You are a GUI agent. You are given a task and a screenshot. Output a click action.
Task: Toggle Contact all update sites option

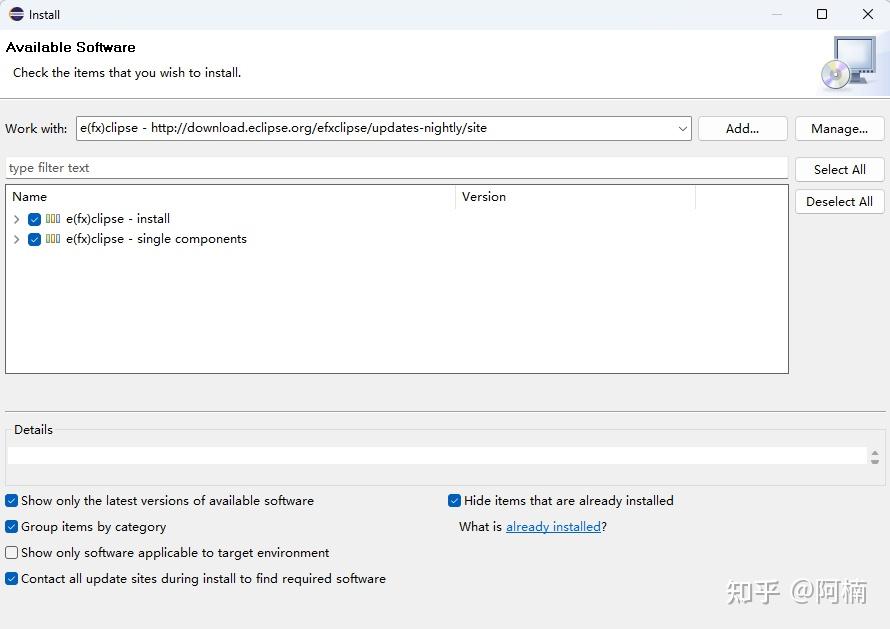coord(12,579)
